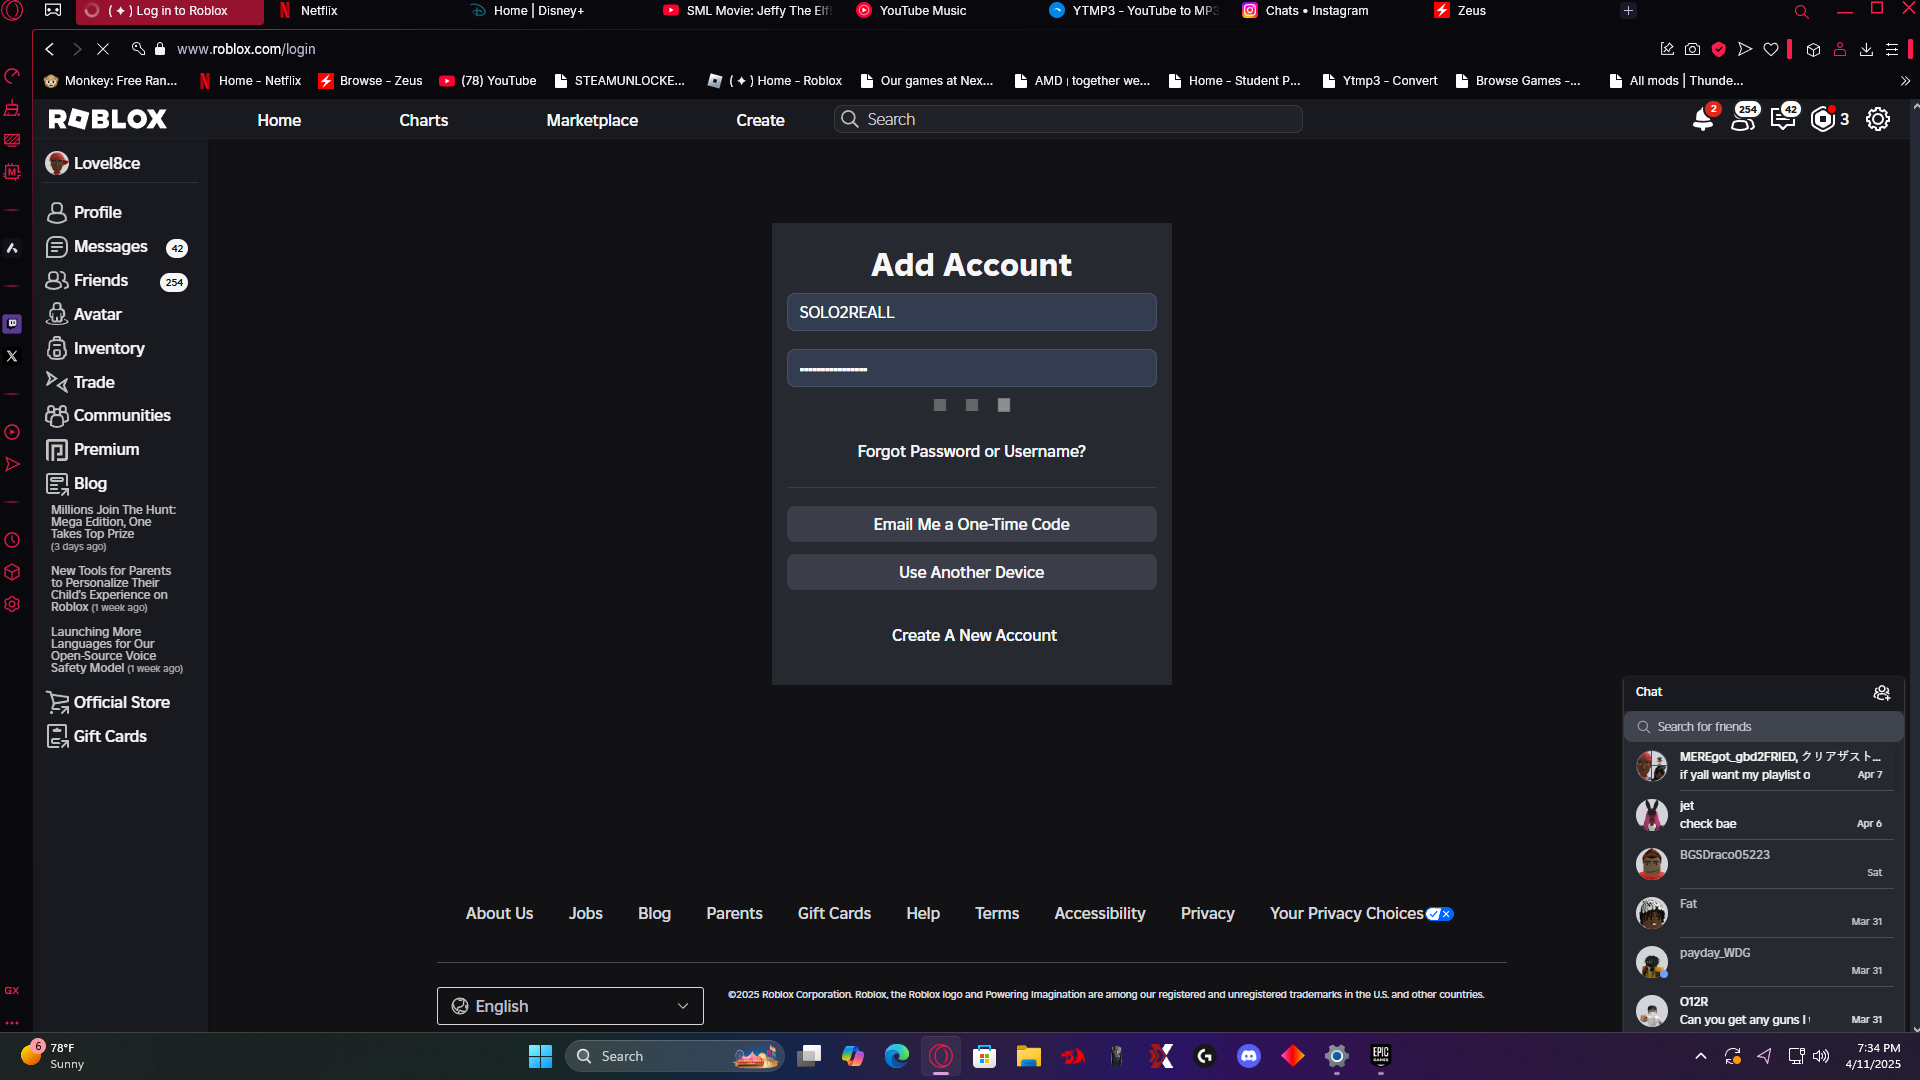The image size is (1920, 1080).
Task: Open friend requests icon showing 254 in header
Action: 1744,119
